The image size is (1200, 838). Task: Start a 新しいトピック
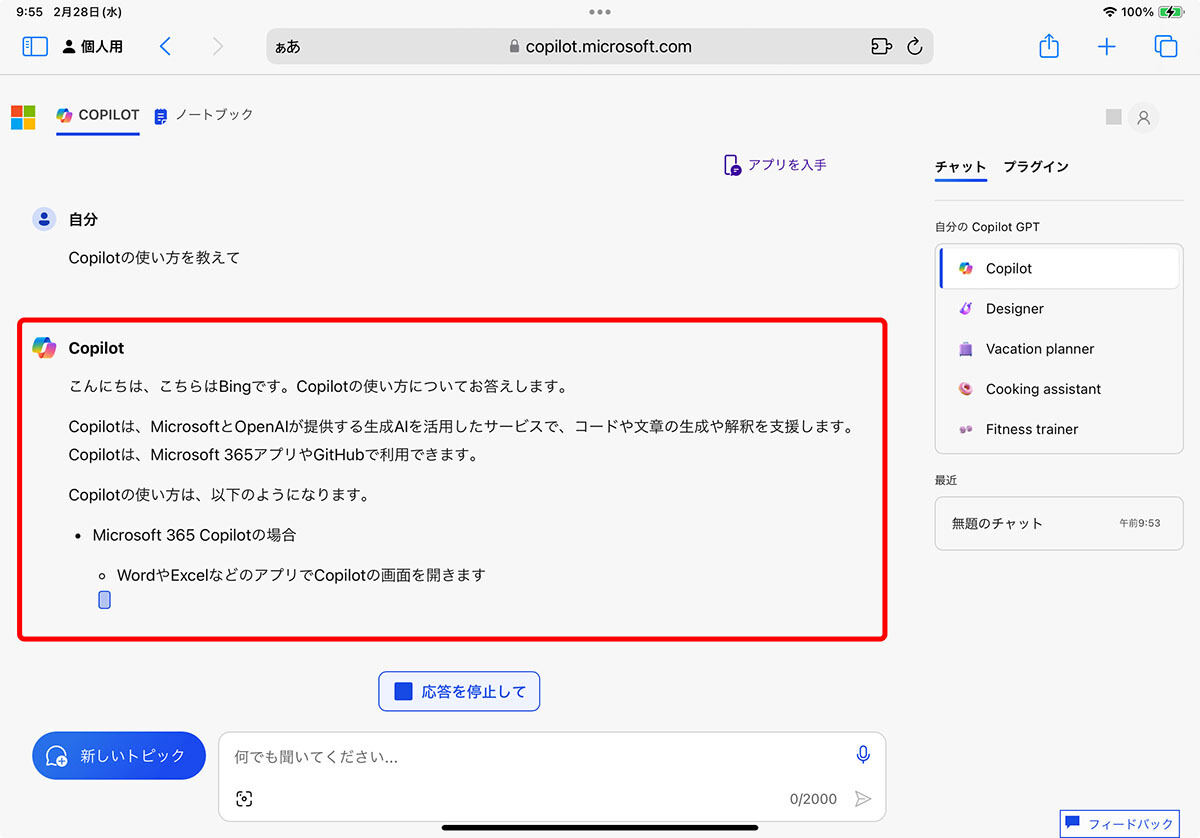point(119,756)
